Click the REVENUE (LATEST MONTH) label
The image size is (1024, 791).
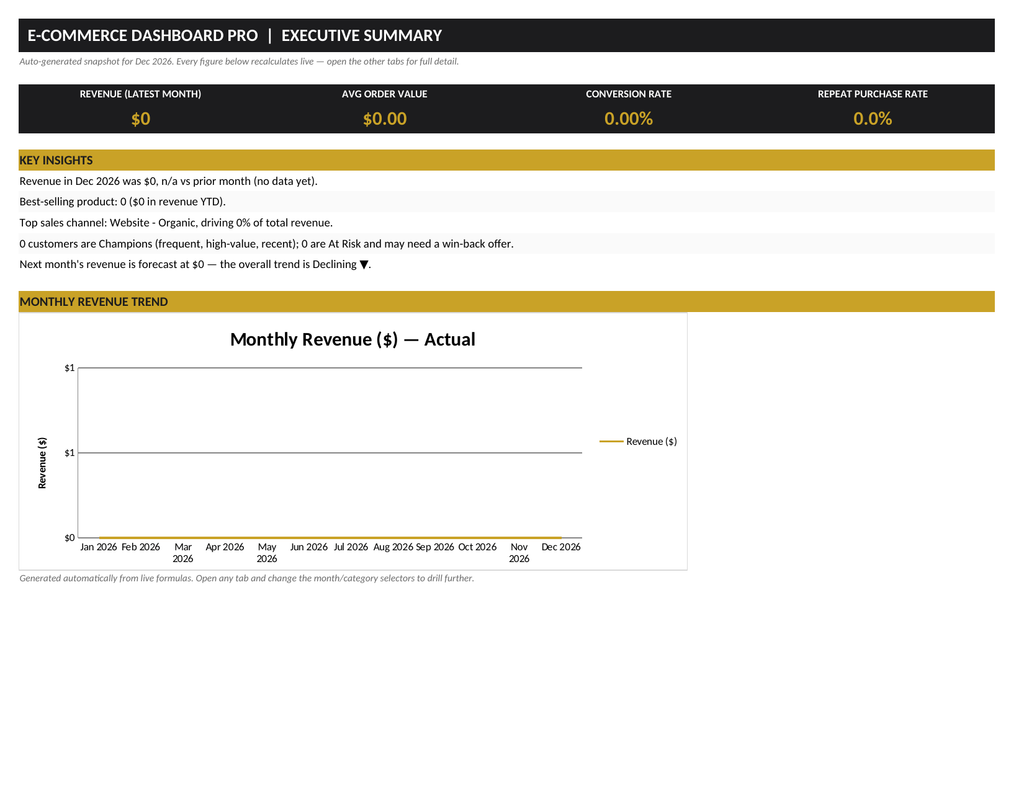140,94
